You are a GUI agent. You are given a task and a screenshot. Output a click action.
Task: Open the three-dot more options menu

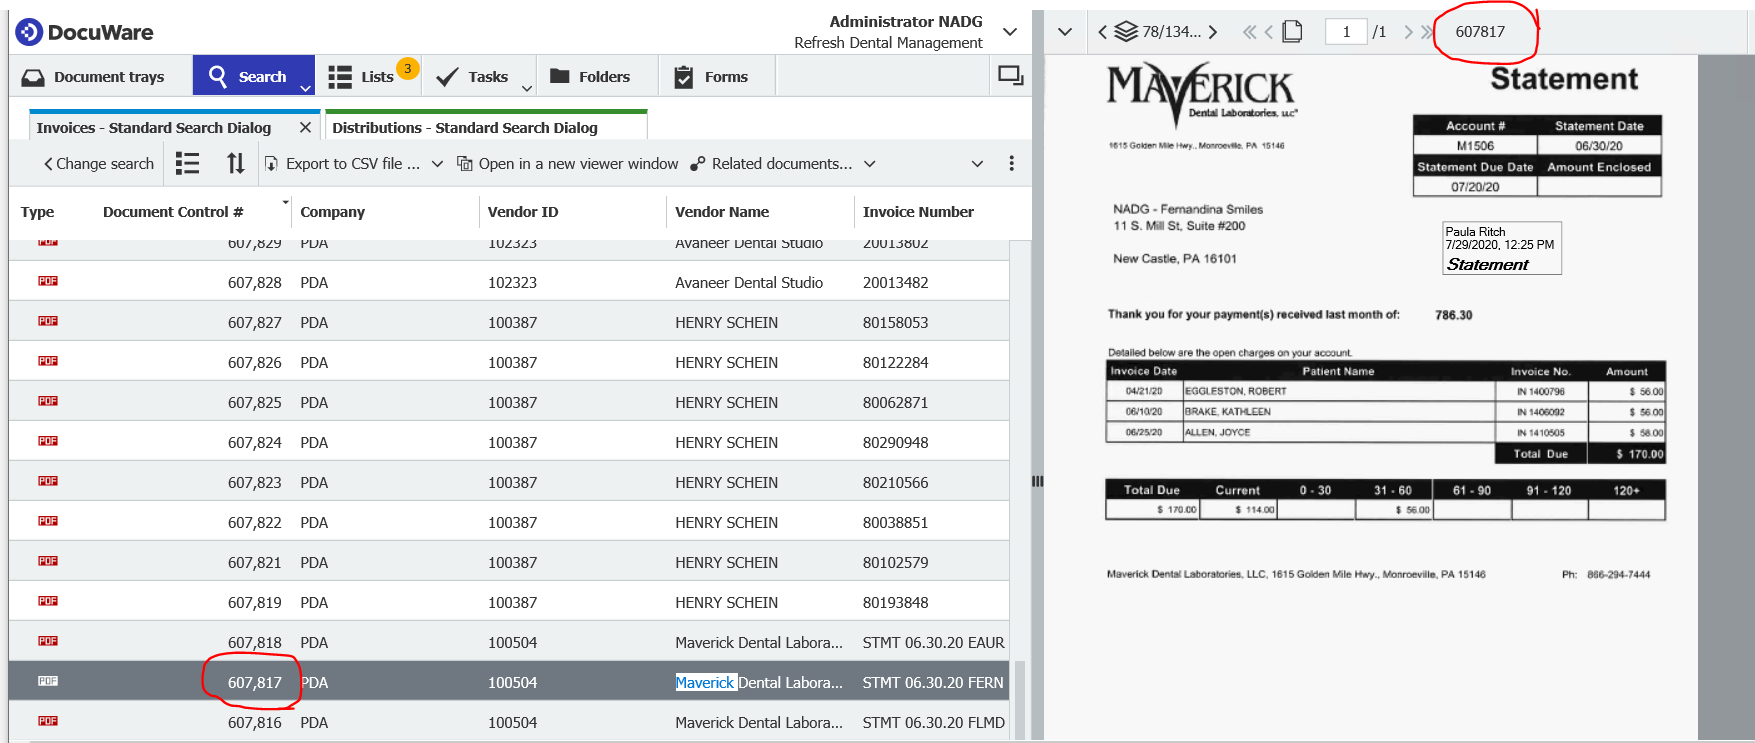tap(1011, 164)
